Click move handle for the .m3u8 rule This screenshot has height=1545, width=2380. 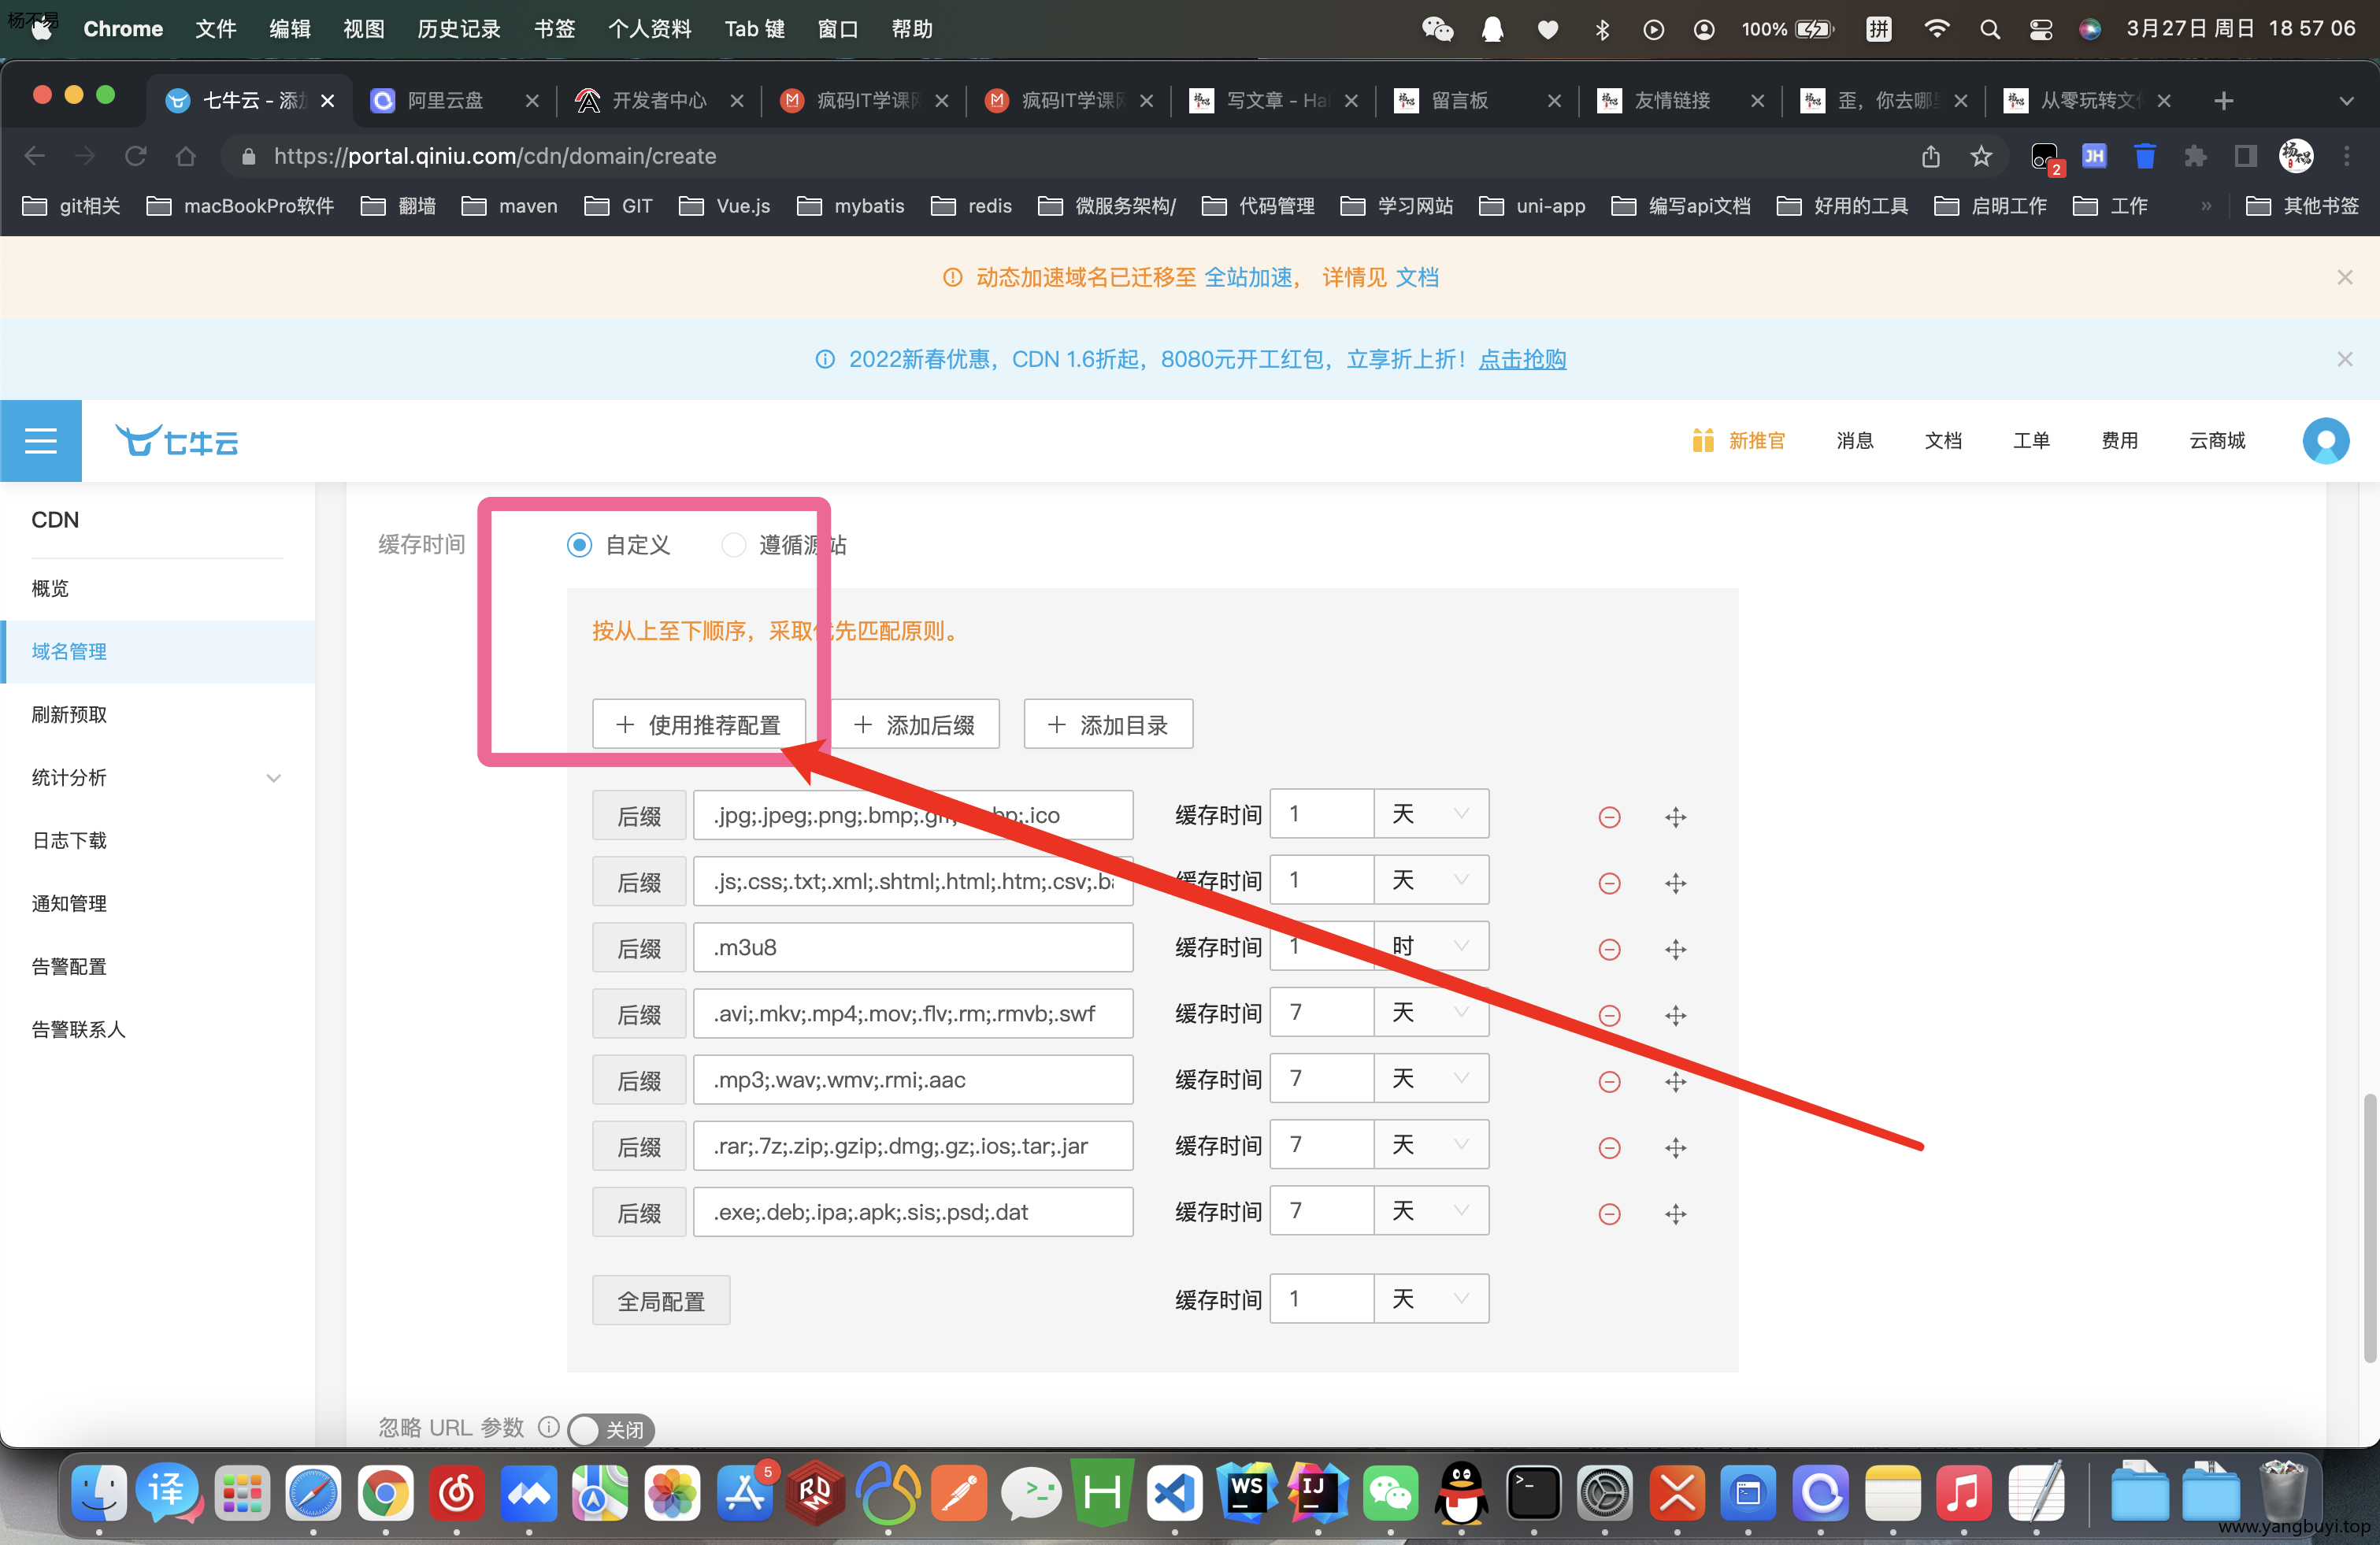tap(1675, 949)
